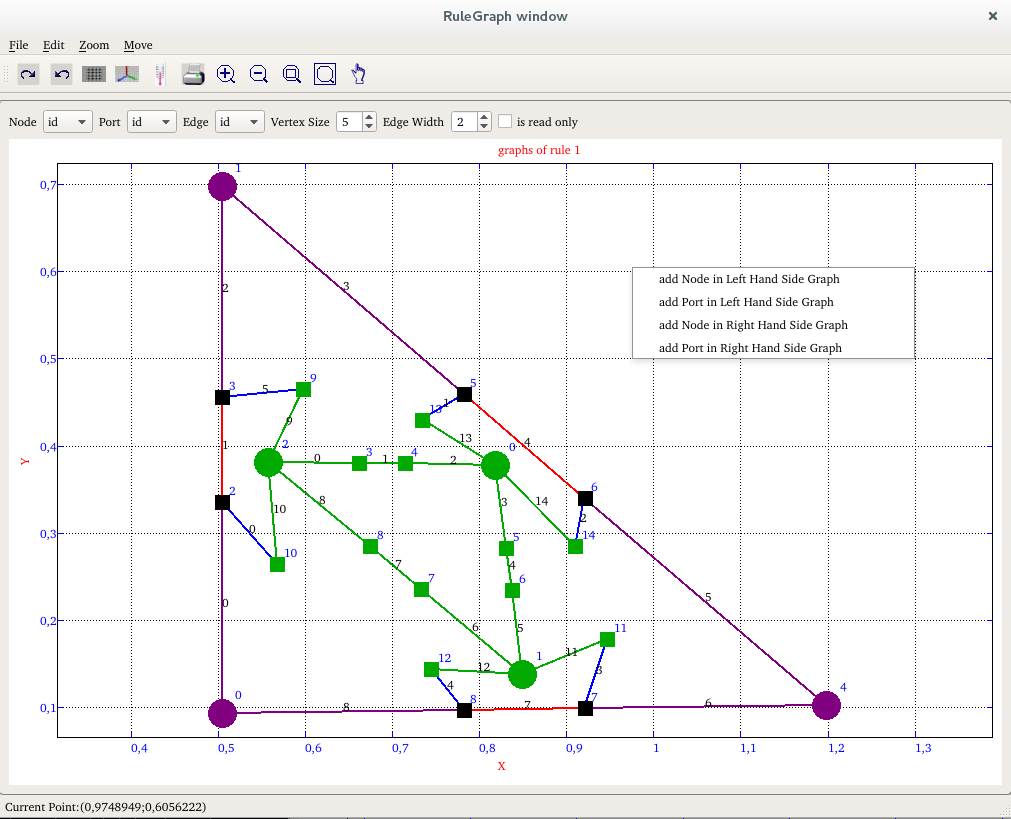Open the File menu
Screen dimensions: 1011x819
pos(19,45)
